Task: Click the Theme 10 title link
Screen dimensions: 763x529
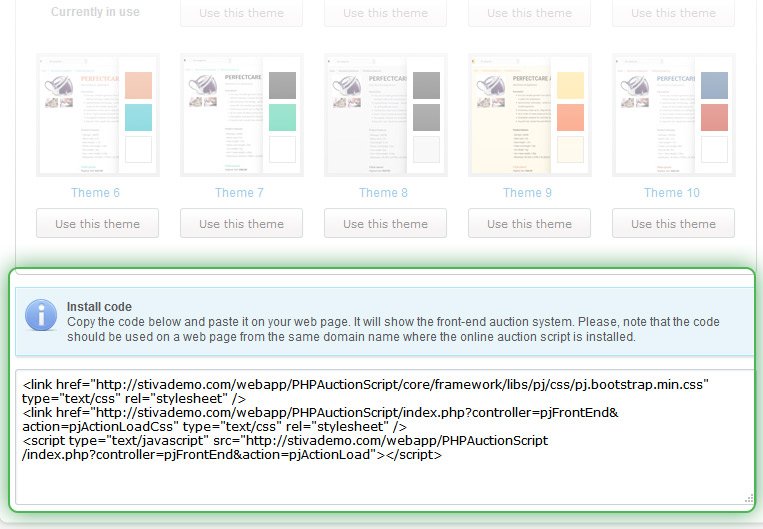Action: point(672,193)
